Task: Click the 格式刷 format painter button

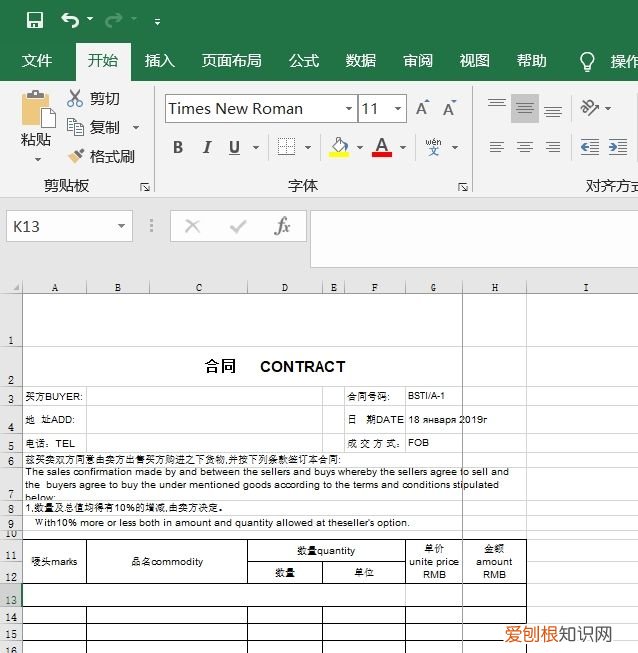Action: point(101,157)
